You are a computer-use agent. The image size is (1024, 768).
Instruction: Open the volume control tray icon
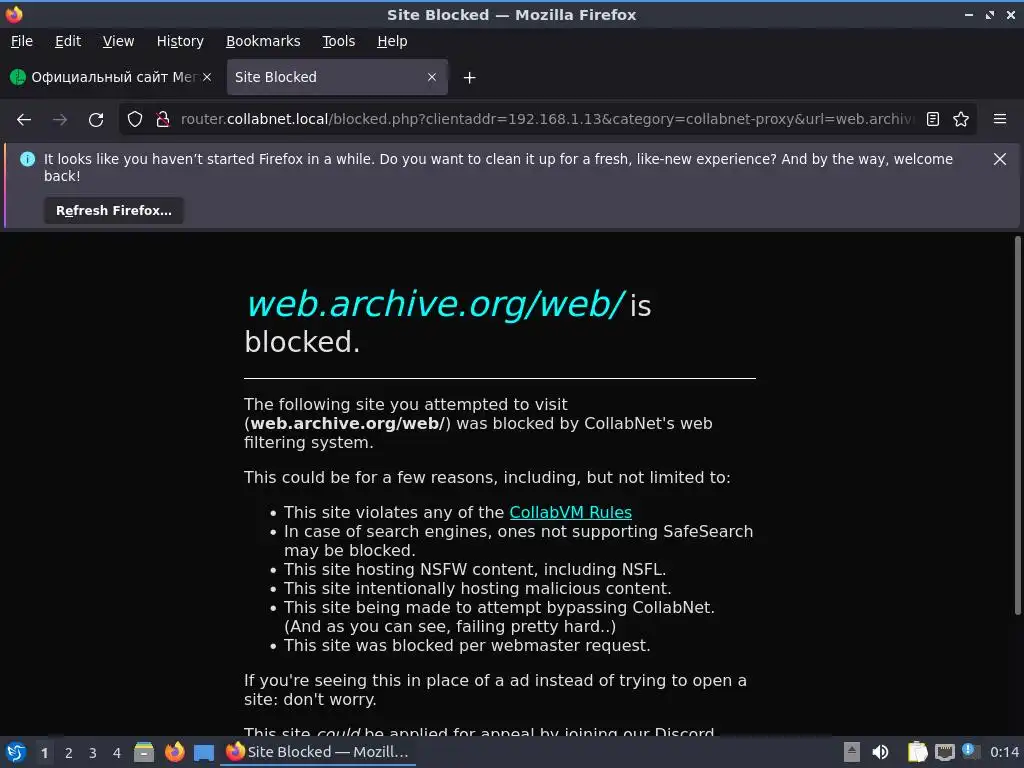click(880, 752)
